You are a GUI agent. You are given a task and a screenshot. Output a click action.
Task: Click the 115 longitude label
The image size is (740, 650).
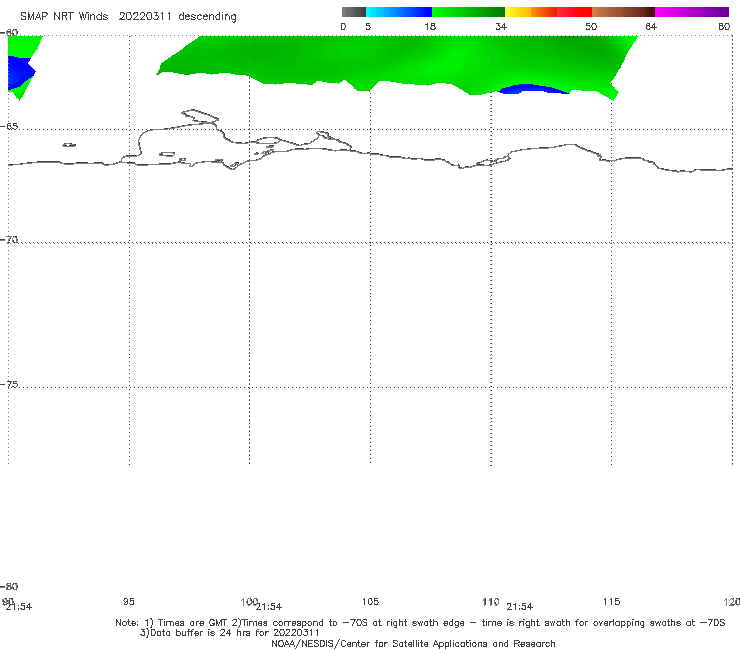point(611,601)
